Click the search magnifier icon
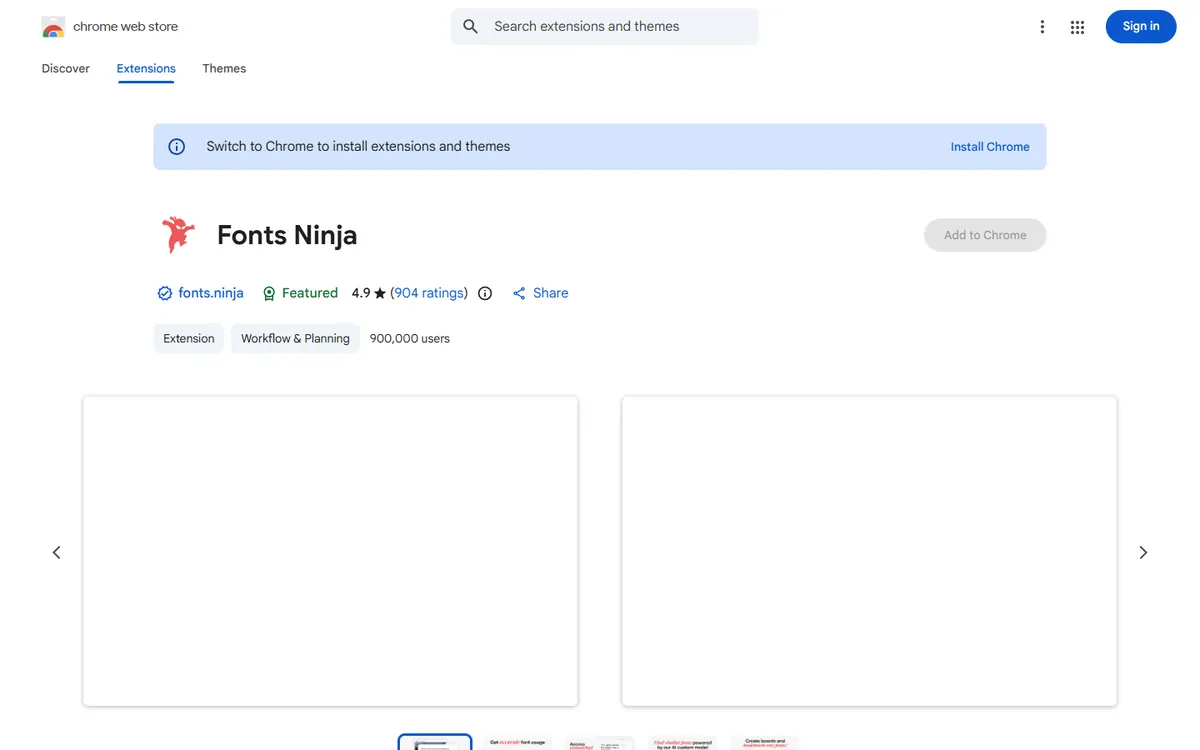Image resolution: width=1200 pixels, height=750 pixels. tap(471, 27)
